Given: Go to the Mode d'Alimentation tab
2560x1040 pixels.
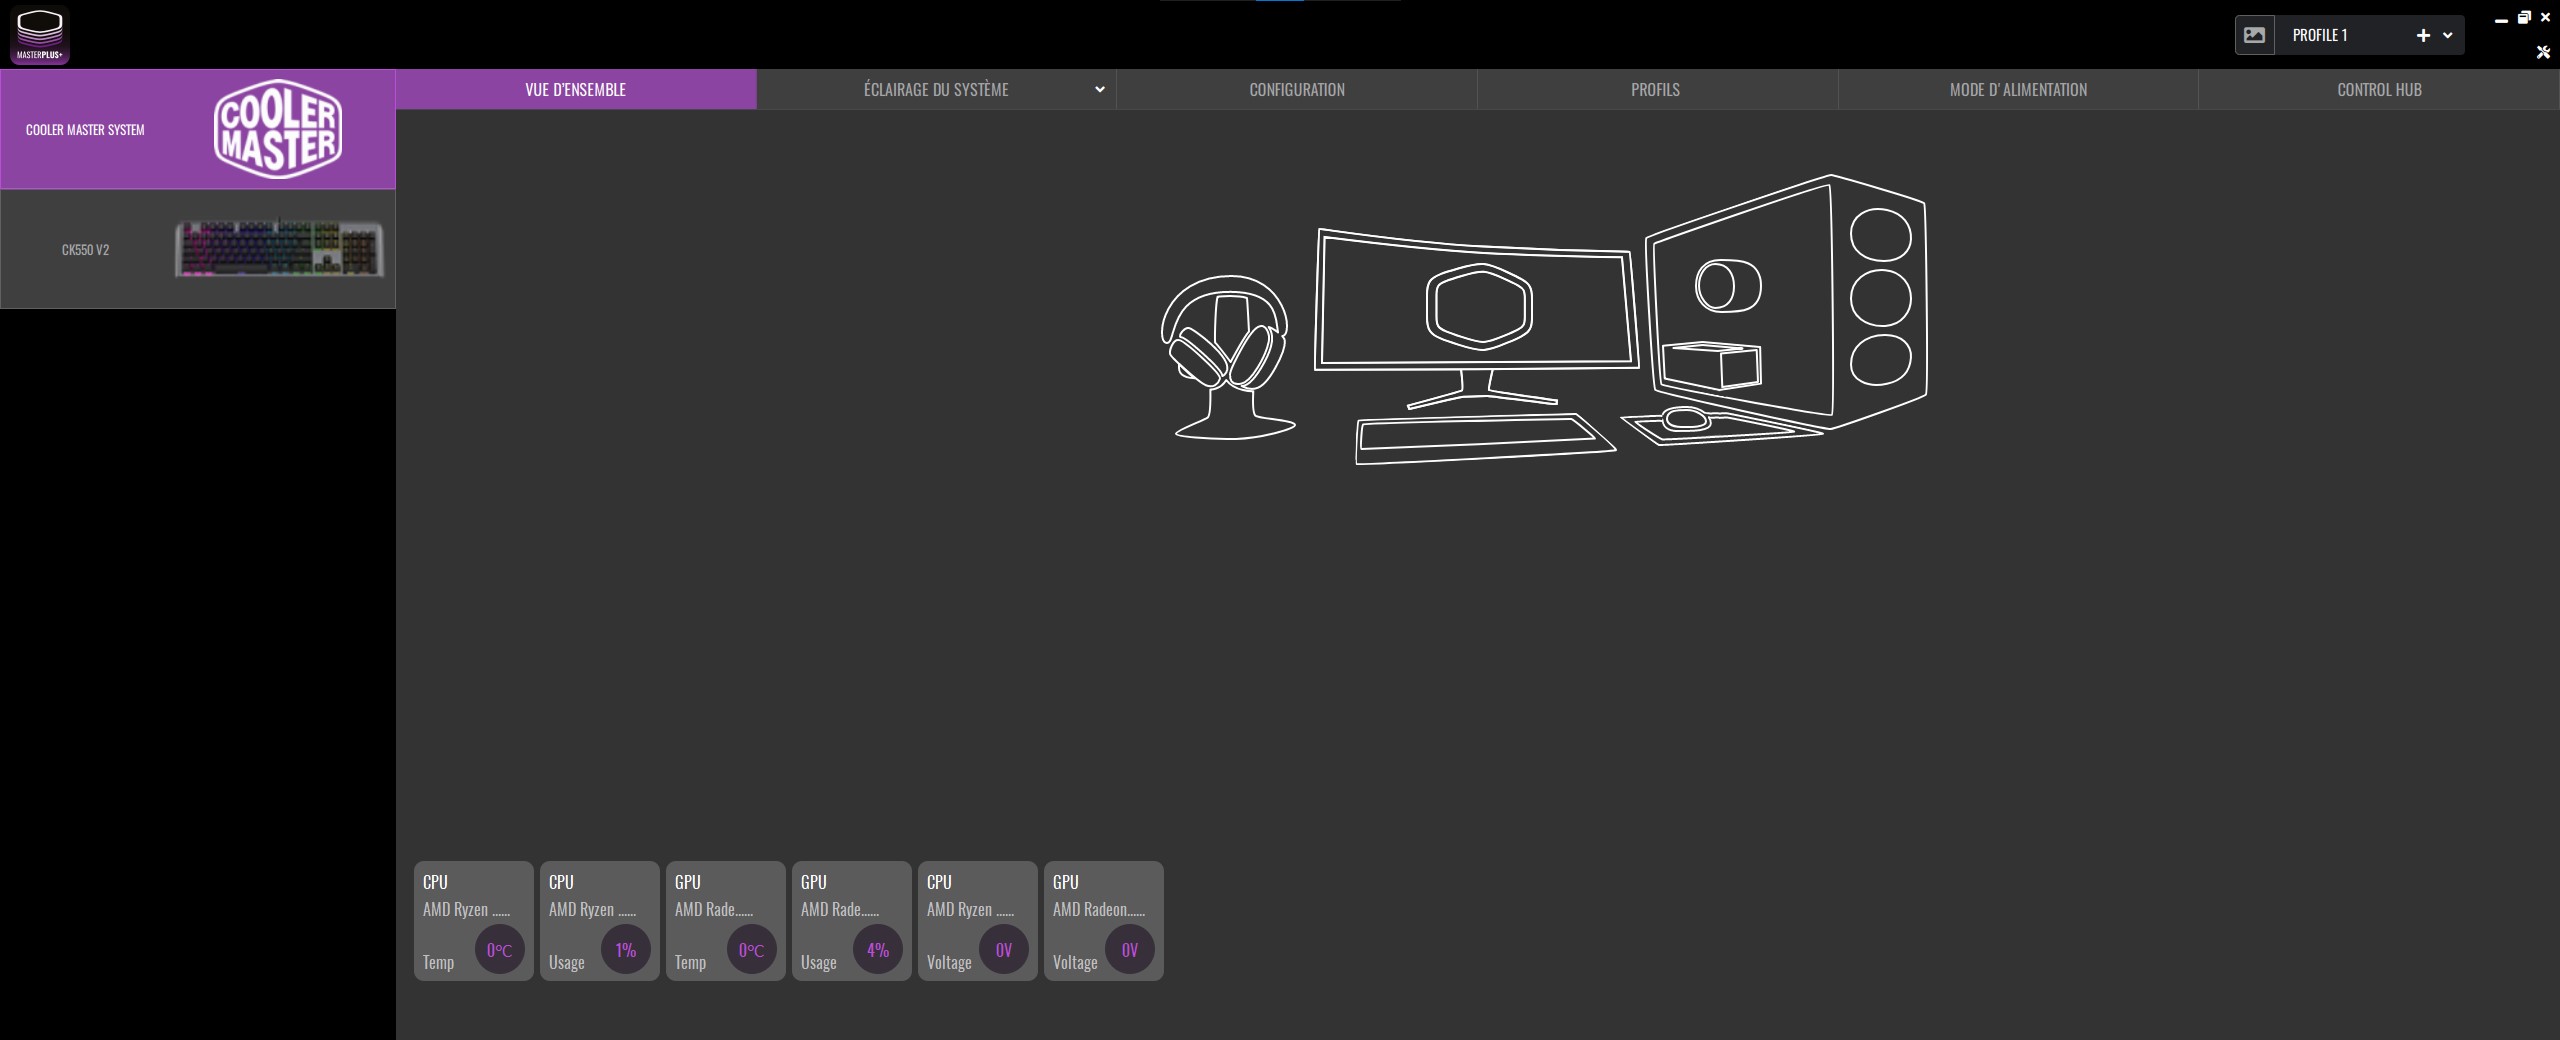Looking at the screenshot, I should pyautogui.click(x=2017, y=90).
